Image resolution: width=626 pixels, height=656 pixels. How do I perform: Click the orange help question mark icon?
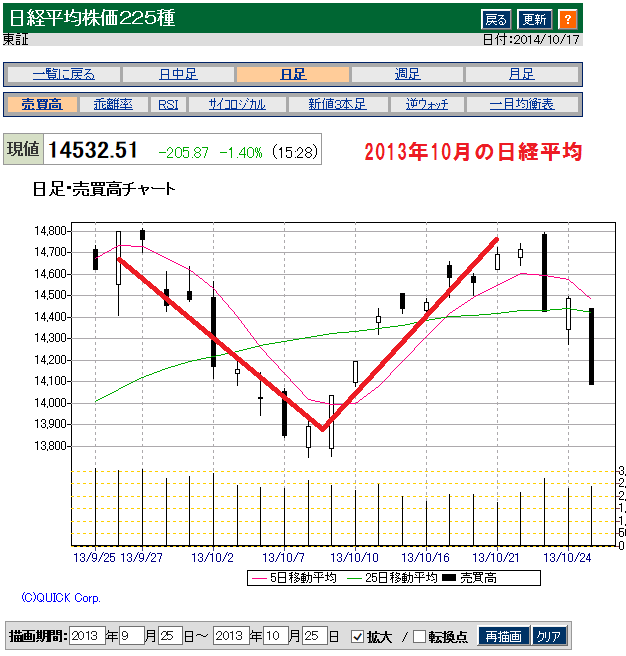click(x=567, y=19)
